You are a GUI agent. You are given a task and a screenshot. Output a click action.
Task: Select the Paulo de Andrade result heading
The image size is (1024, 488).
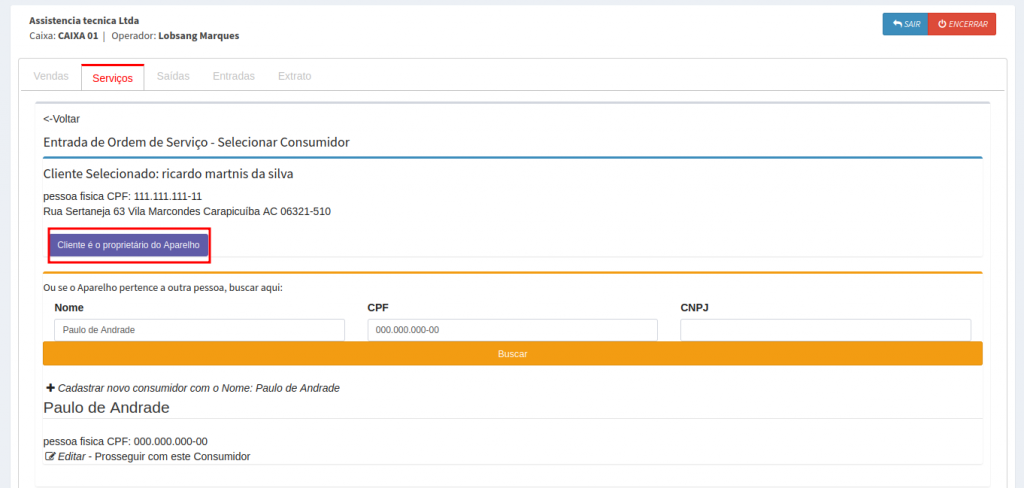(x=106, y=408)
